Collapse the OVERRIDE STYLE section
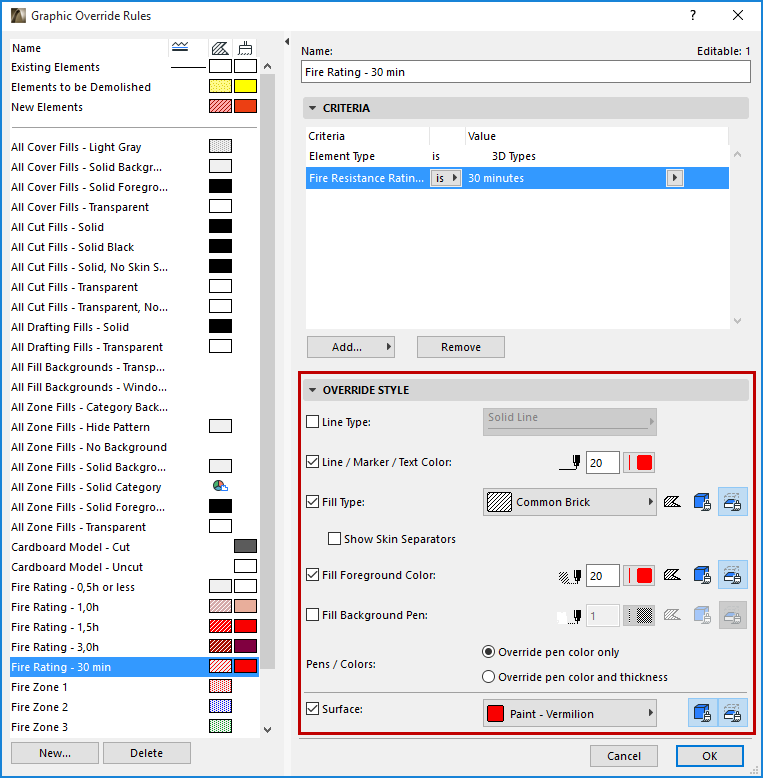This screenshot has height=778, width=763. pos(313,390)
